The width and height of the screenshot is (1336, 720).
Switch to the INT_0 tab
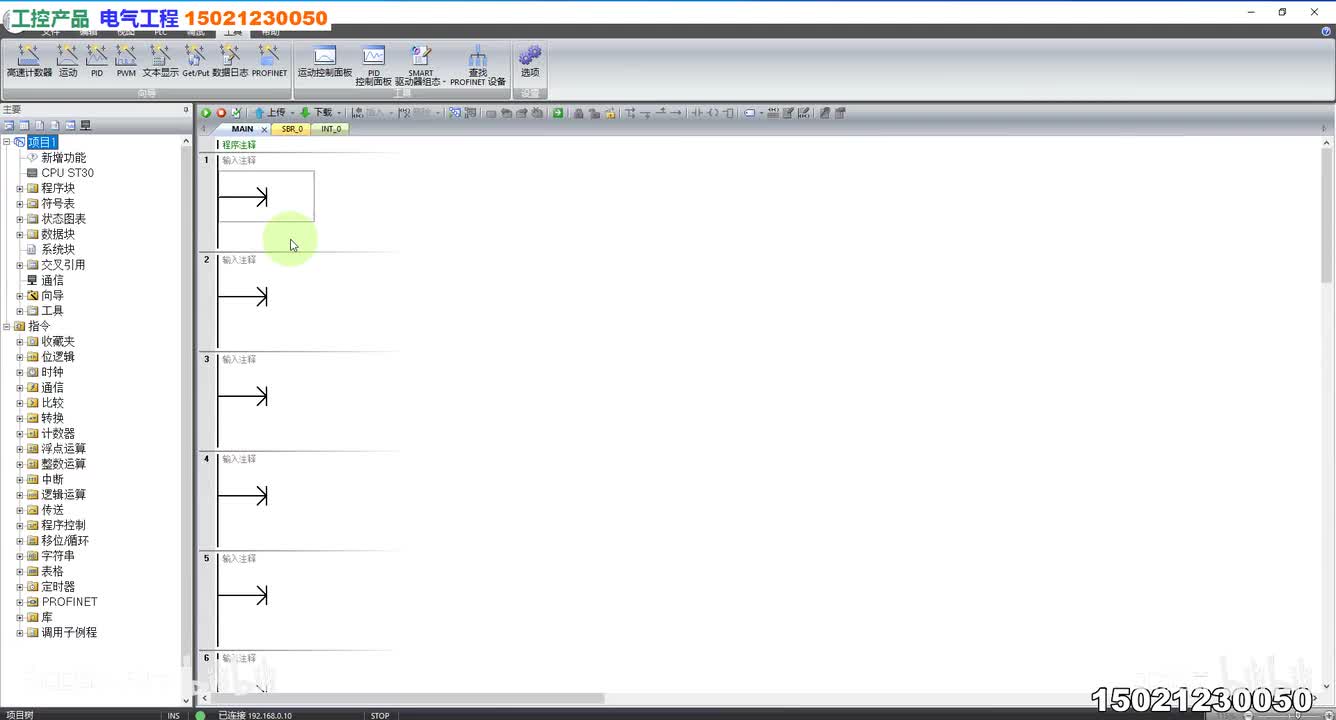[331, 129]
